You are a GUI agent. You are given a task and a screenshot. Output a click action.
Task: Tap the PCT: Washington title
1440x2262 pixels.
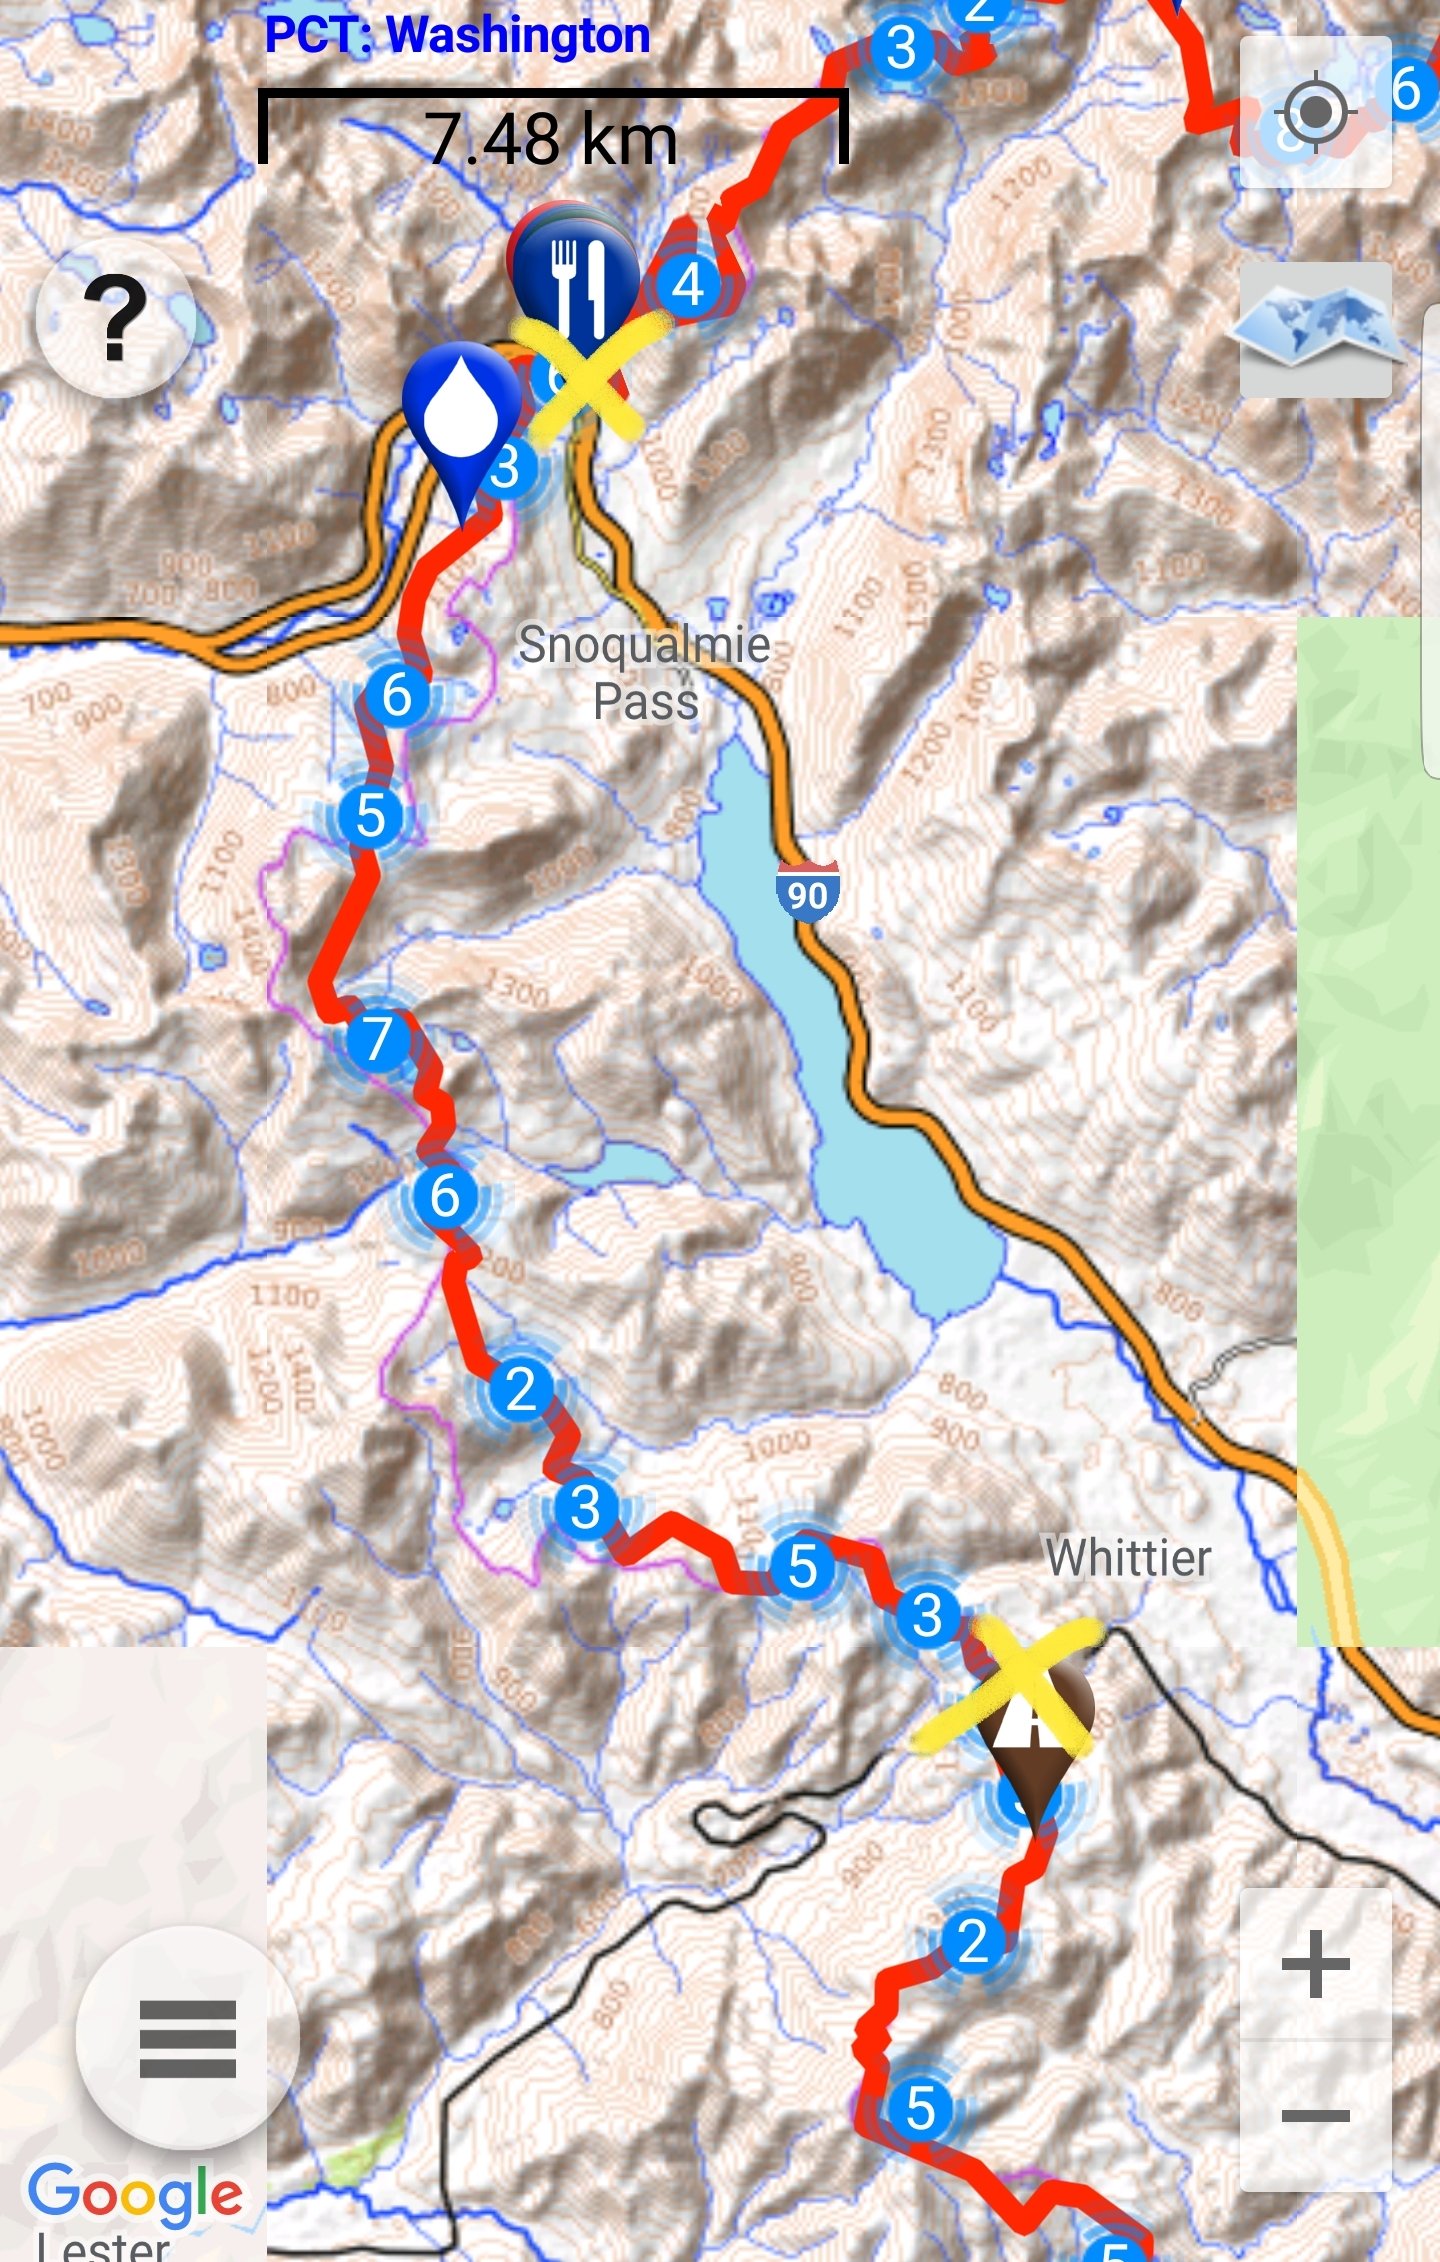(x=458, y=35)
